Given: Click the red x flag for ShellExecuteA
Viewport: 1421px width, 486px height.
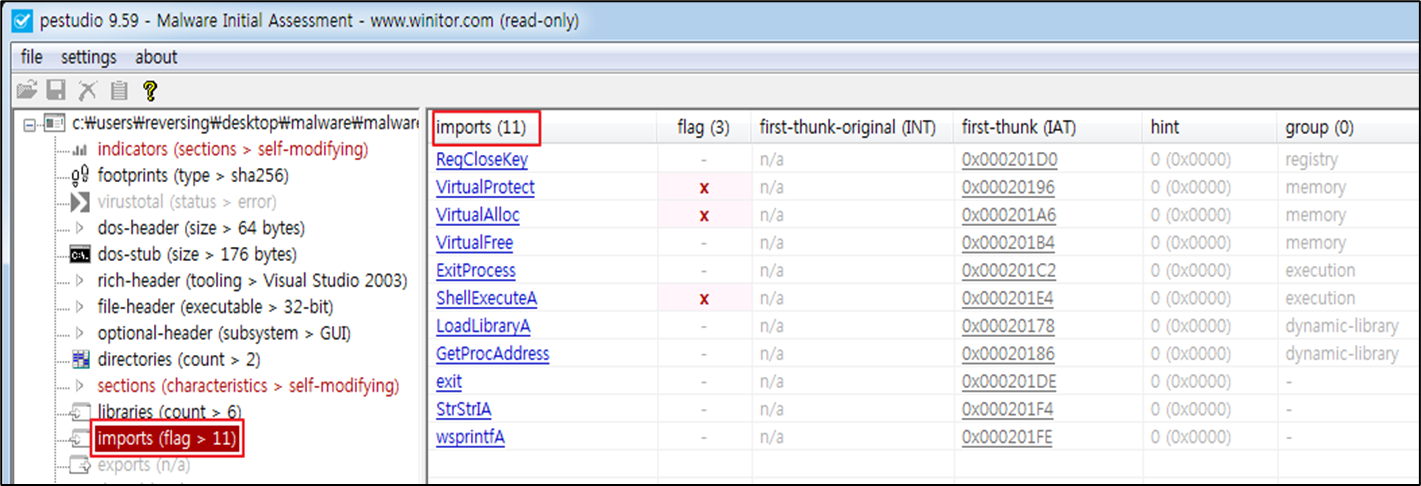Looking at the screenshot, I should point(704,298).
